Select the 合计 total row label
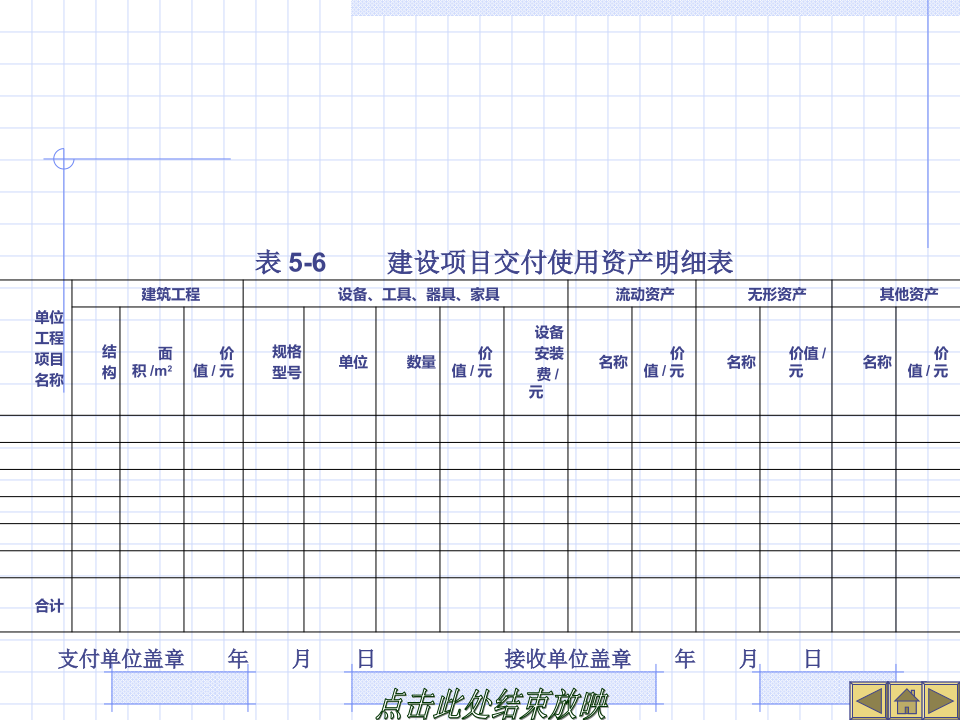 coord(49,606)
